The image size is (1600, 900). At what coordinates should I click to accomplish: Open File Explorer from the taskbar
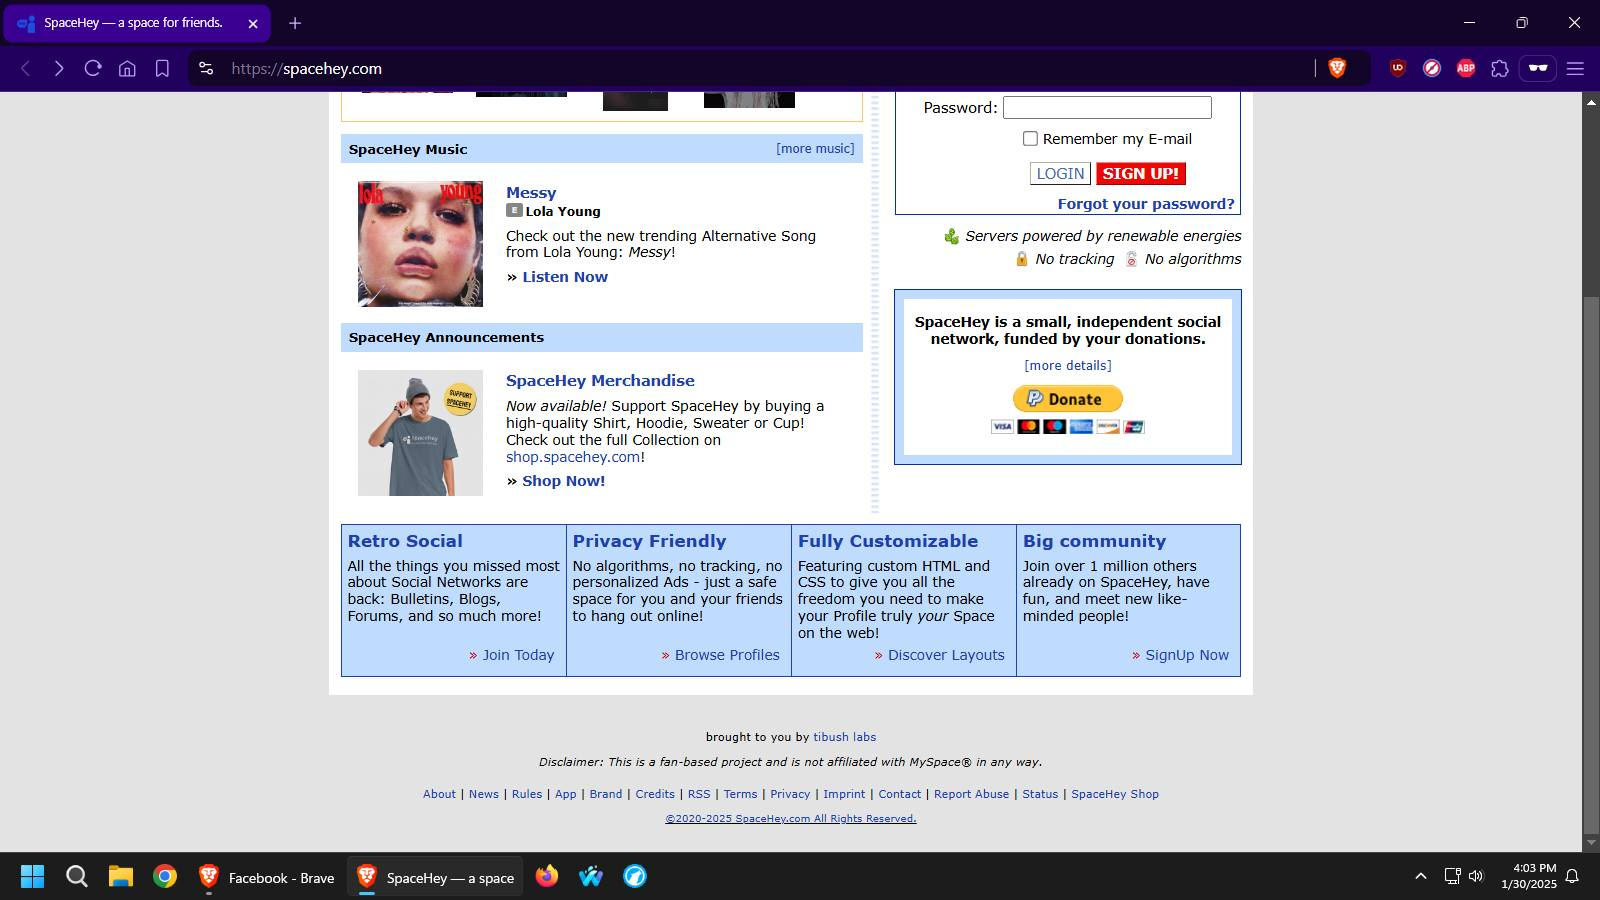[121, 877]
